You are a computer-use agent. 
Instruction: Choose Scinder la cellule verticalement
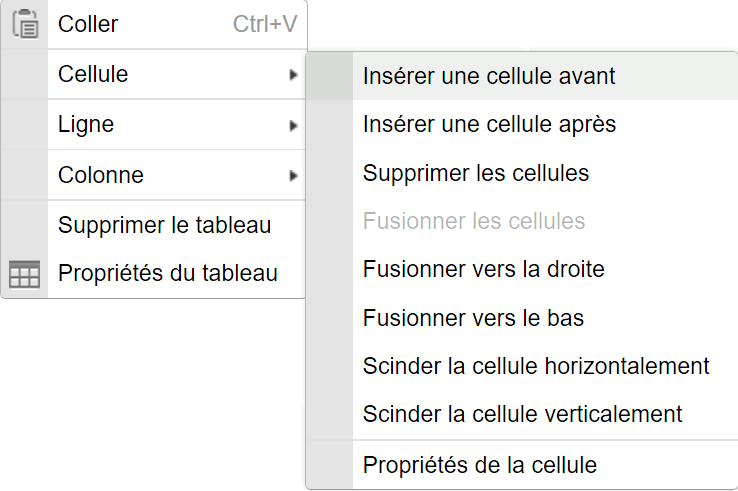coord(522,414)
